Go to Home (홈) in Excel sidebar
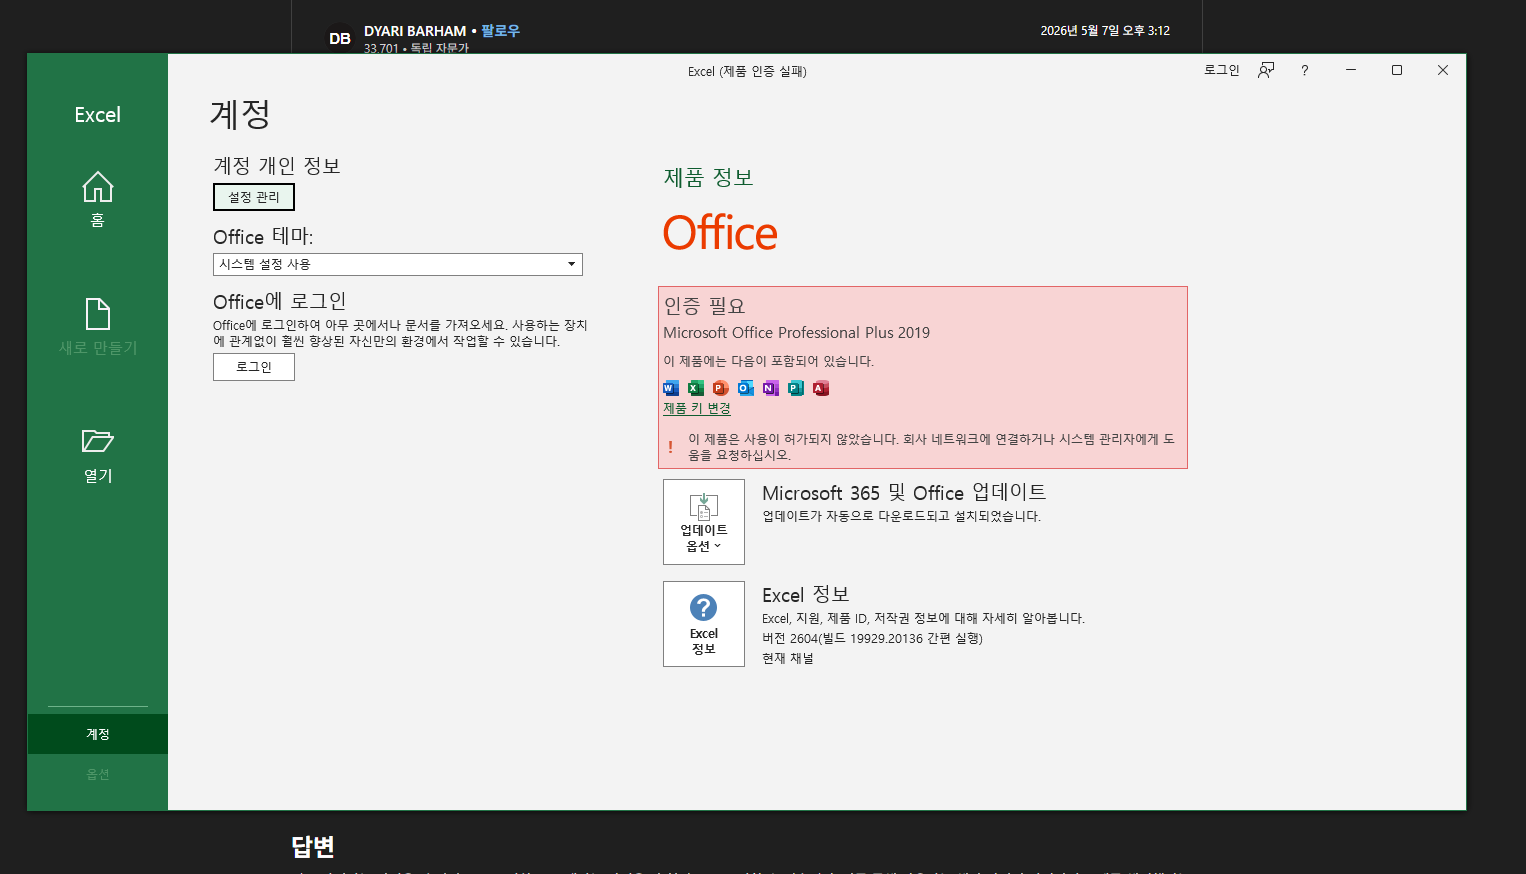Image resolution: width=1526 pixels, height=874 pixels. [97, 199]
